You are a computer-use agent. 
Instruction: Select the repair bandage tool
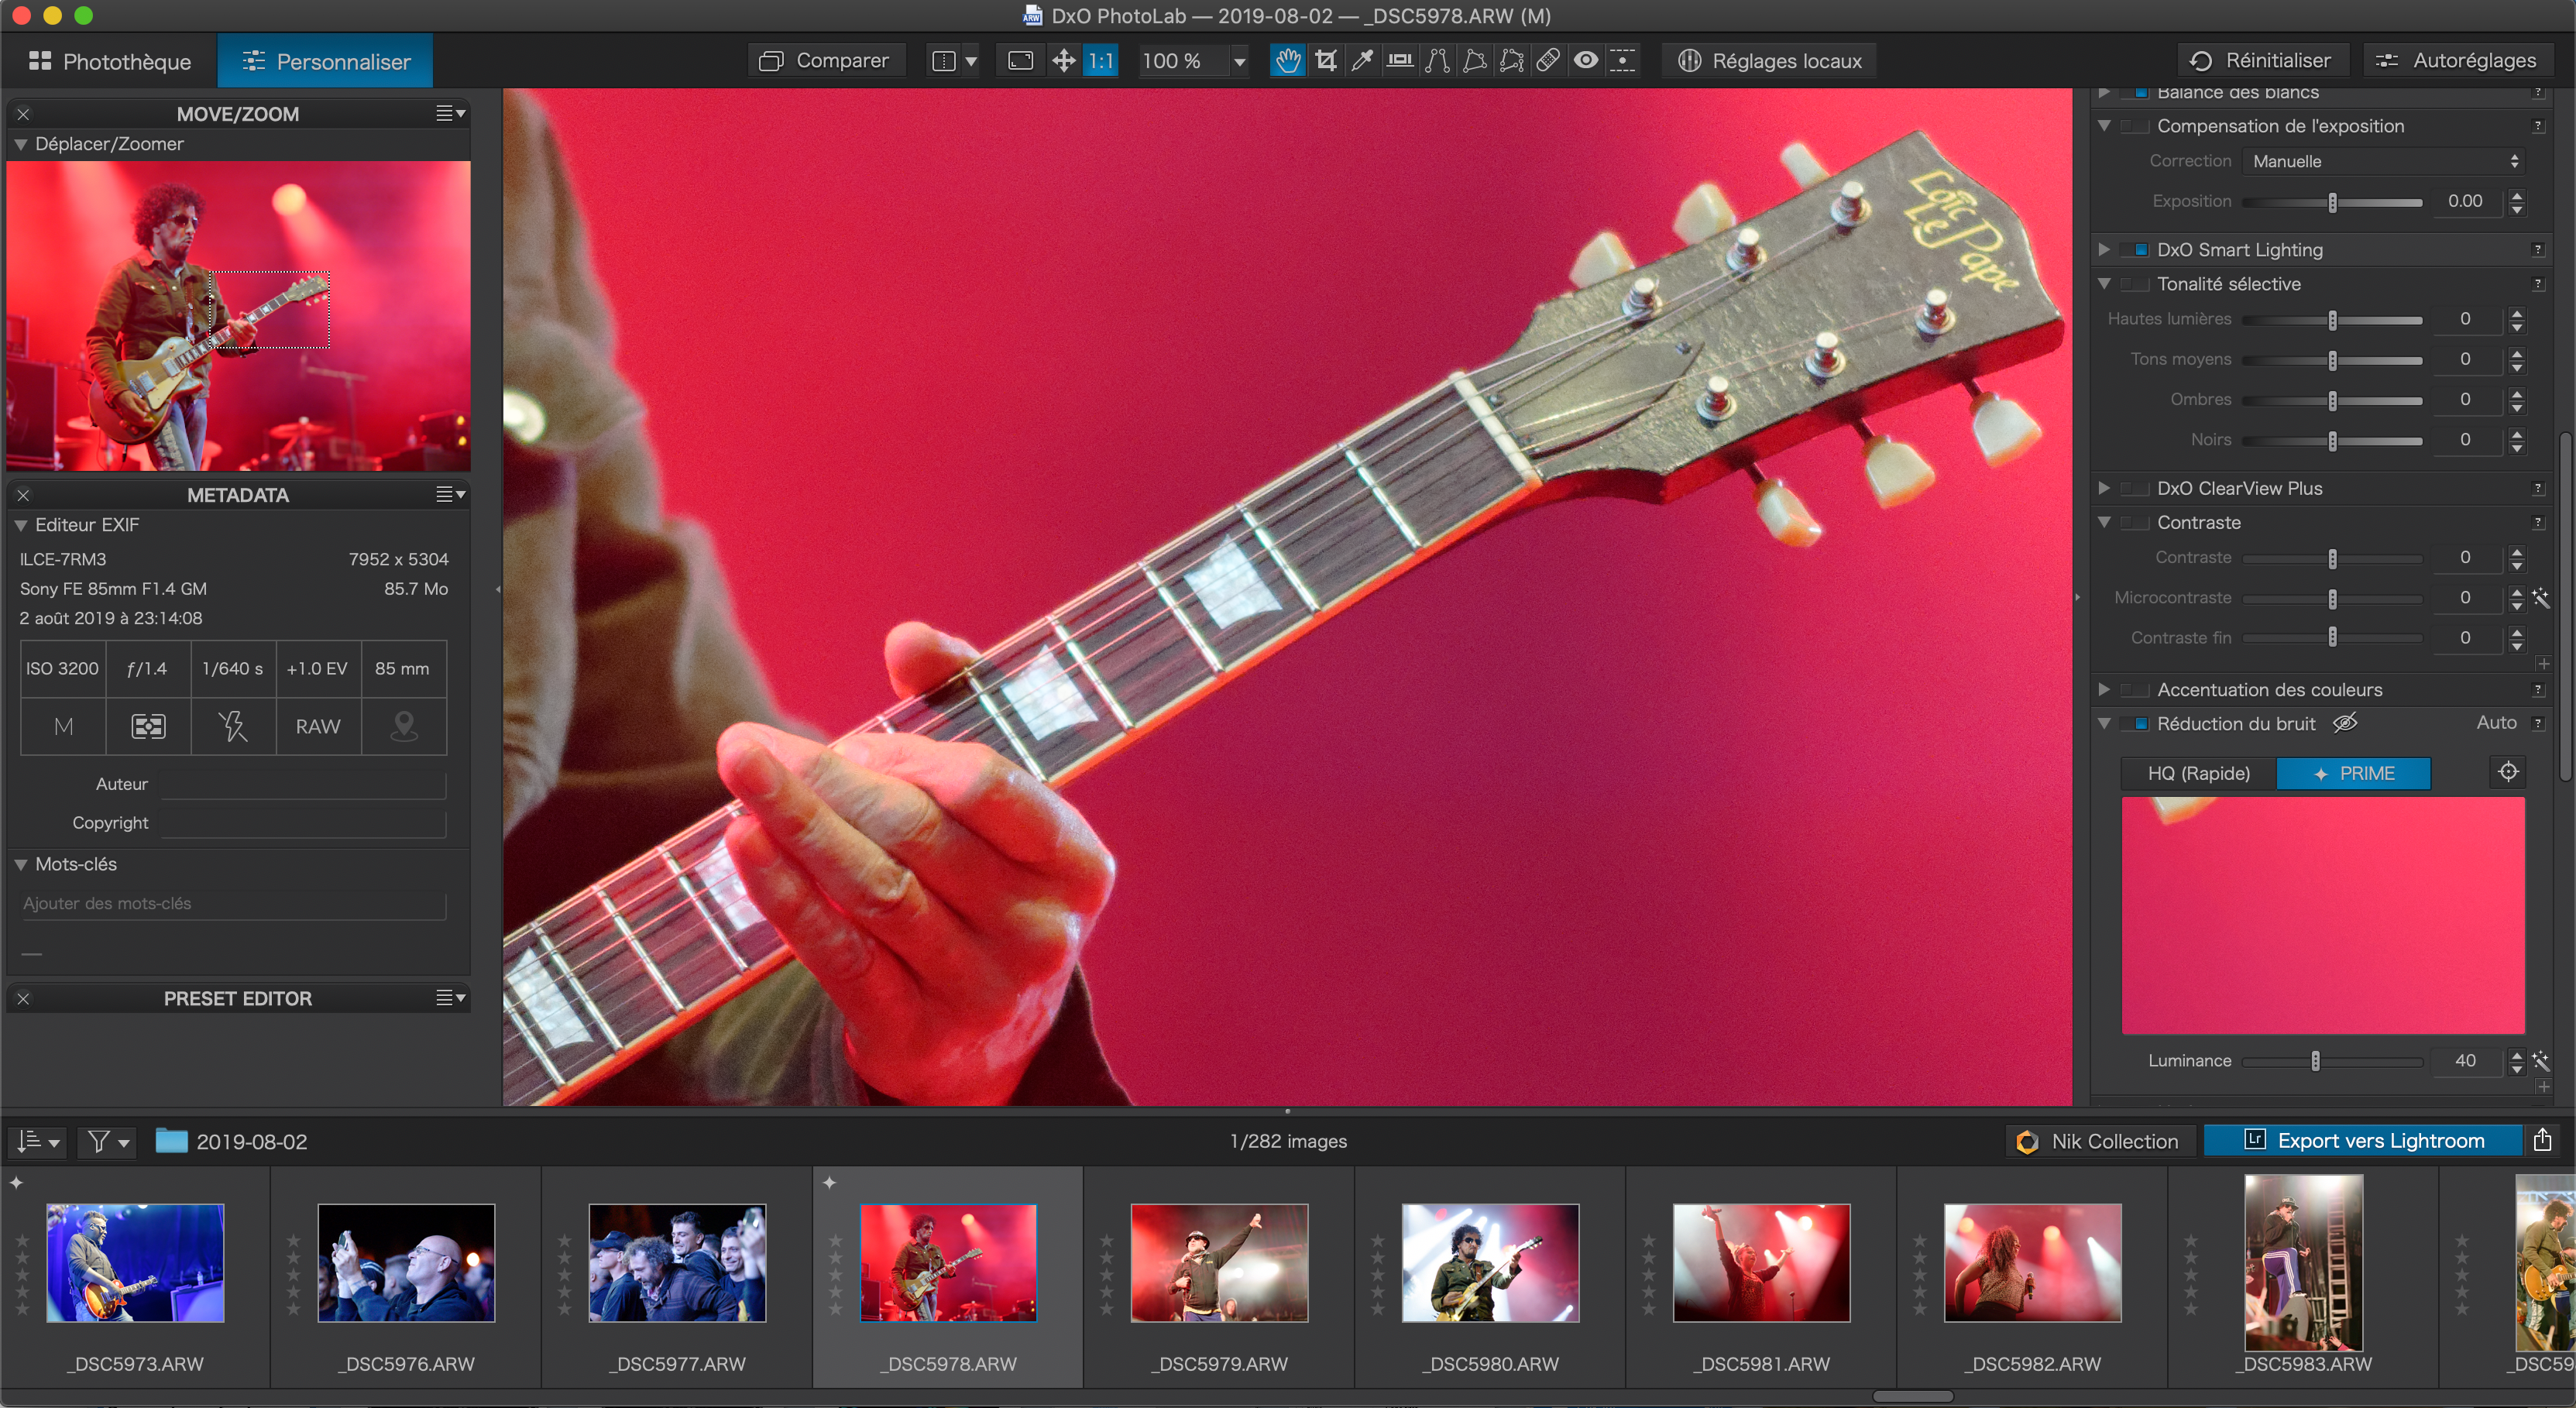(1548, 61)
